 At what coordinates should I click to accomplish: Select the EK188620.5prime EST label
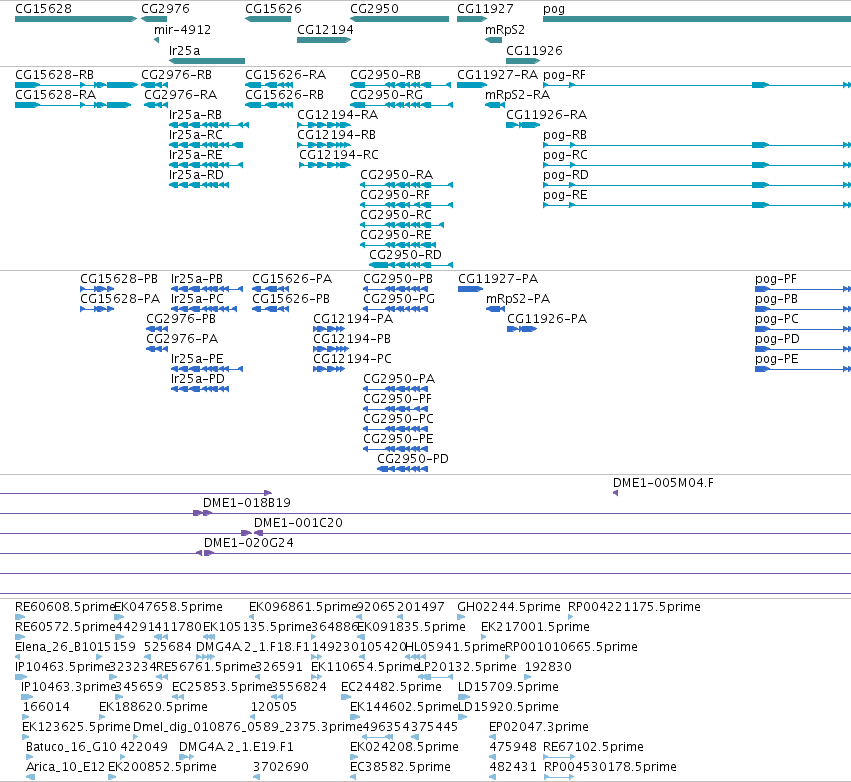[153, 707]
